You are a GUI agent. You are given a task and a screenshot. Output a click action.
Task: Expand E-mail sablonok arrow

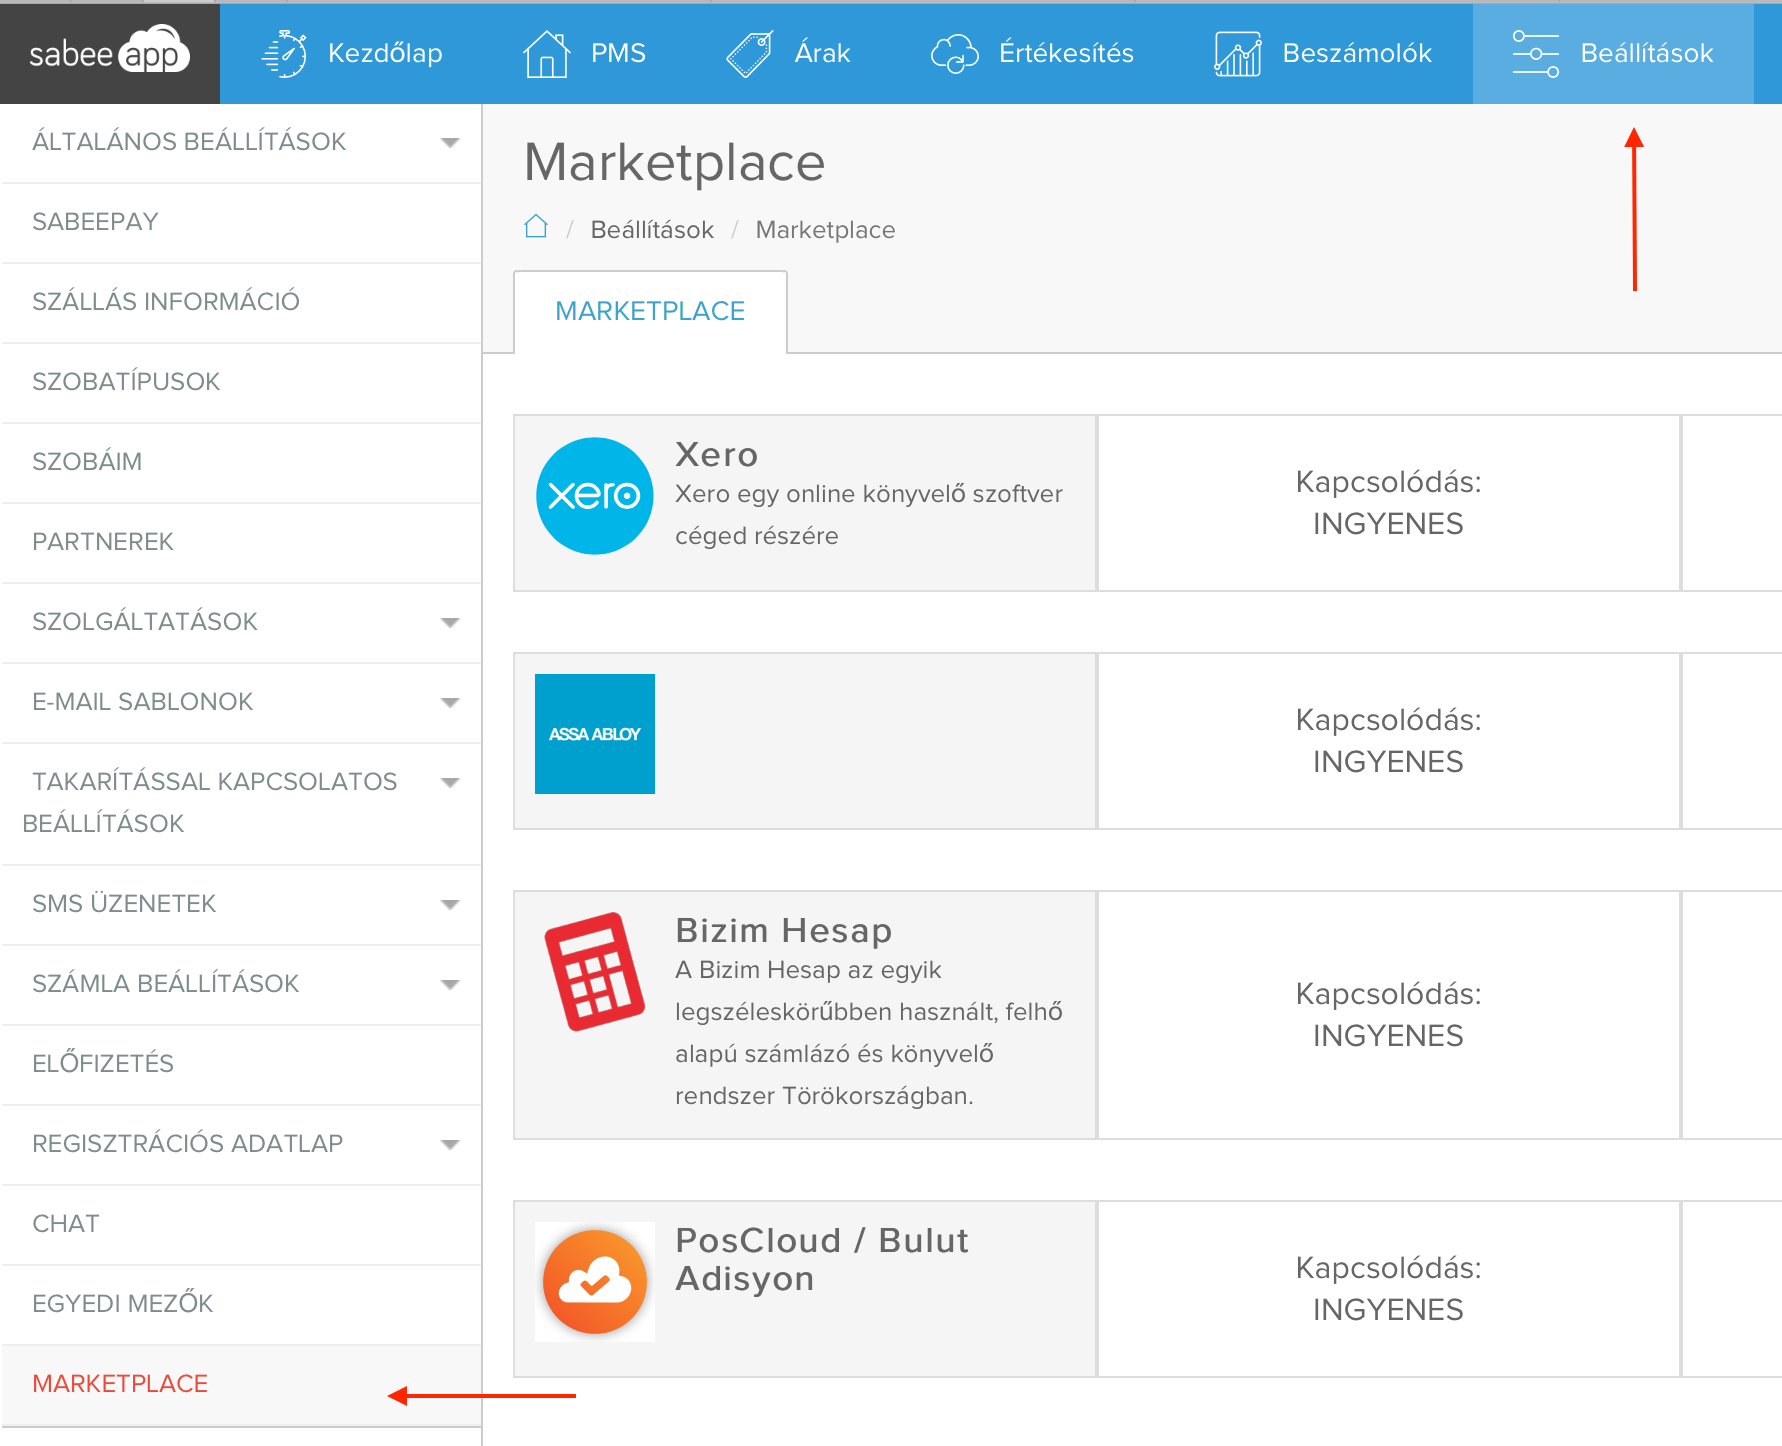click(450, 702)
